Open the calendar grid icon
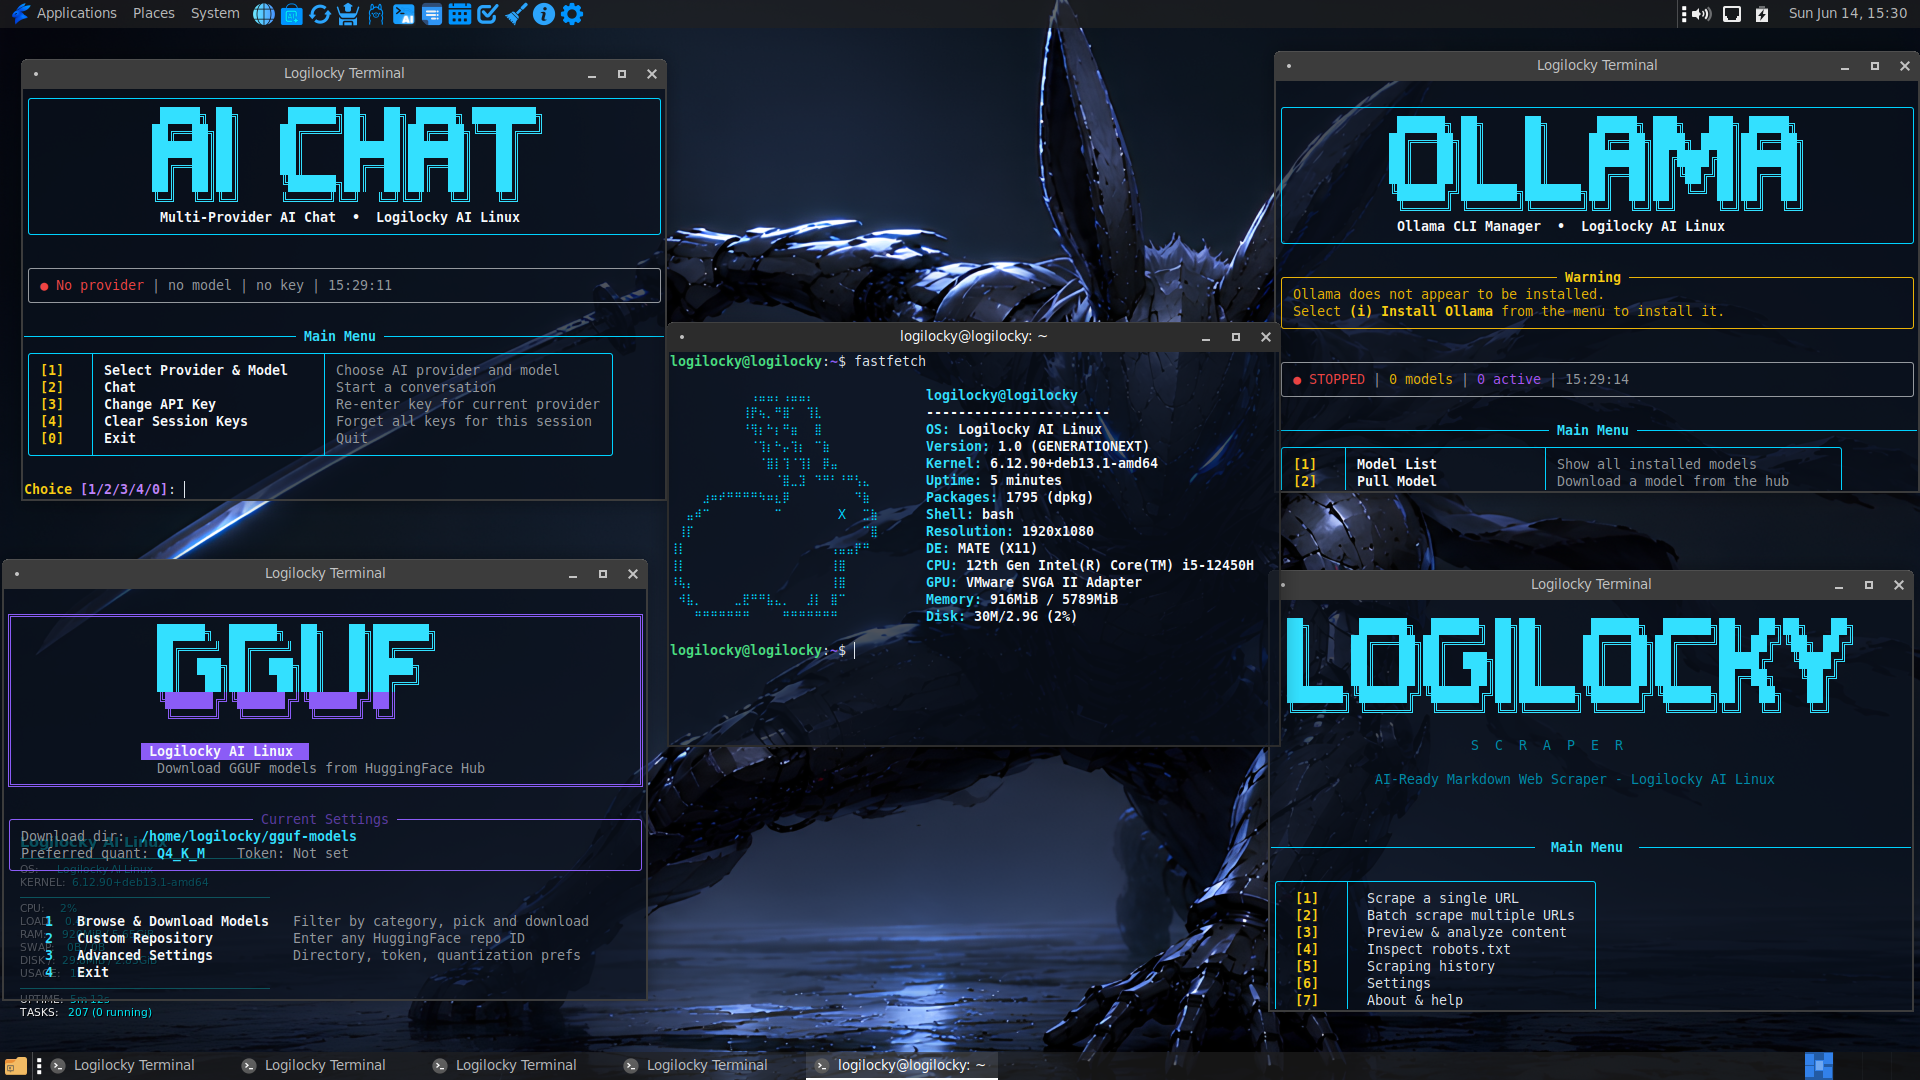This screenshot has width=1920, height=1080. pyautogui.click(x=460, y=14)
